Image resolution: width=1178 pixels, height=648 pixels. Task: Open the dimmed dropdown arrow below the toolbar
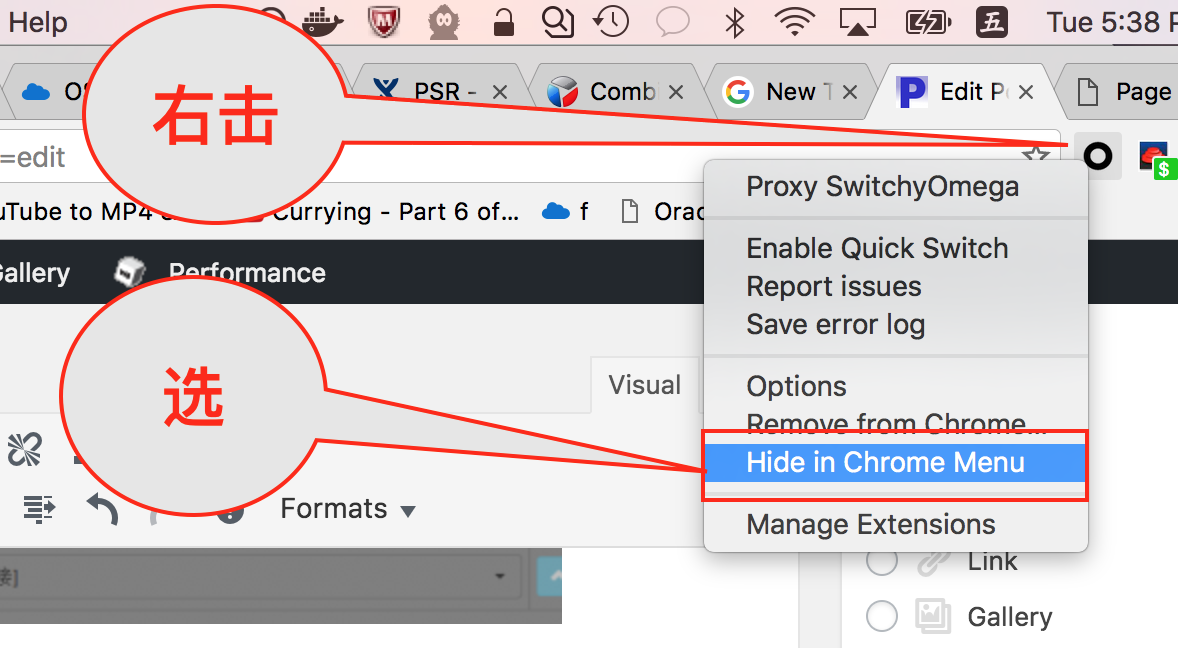500,576
